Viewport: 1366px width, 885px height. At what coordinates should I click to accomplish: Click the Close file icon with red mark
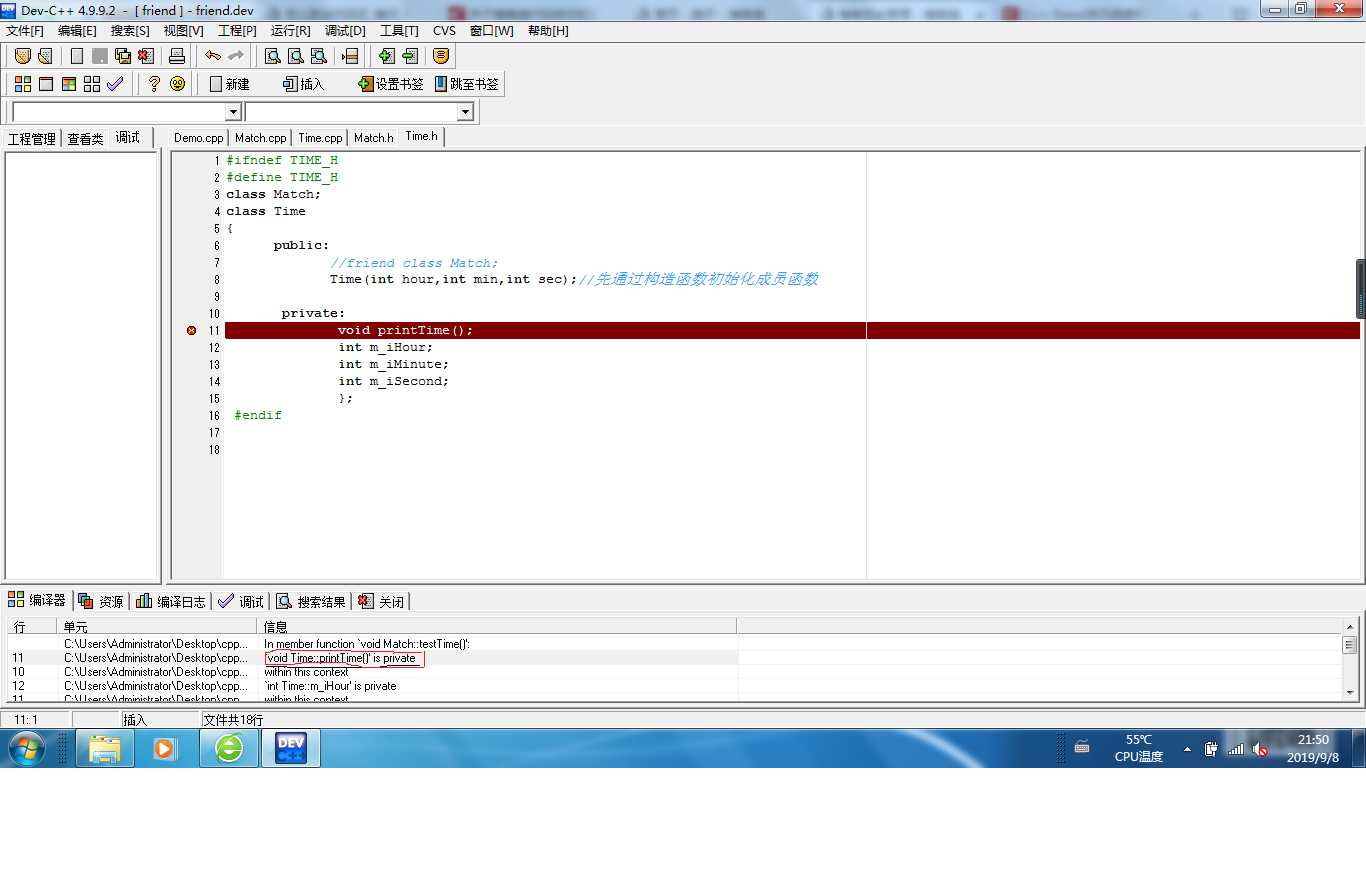tap(144, 56)
